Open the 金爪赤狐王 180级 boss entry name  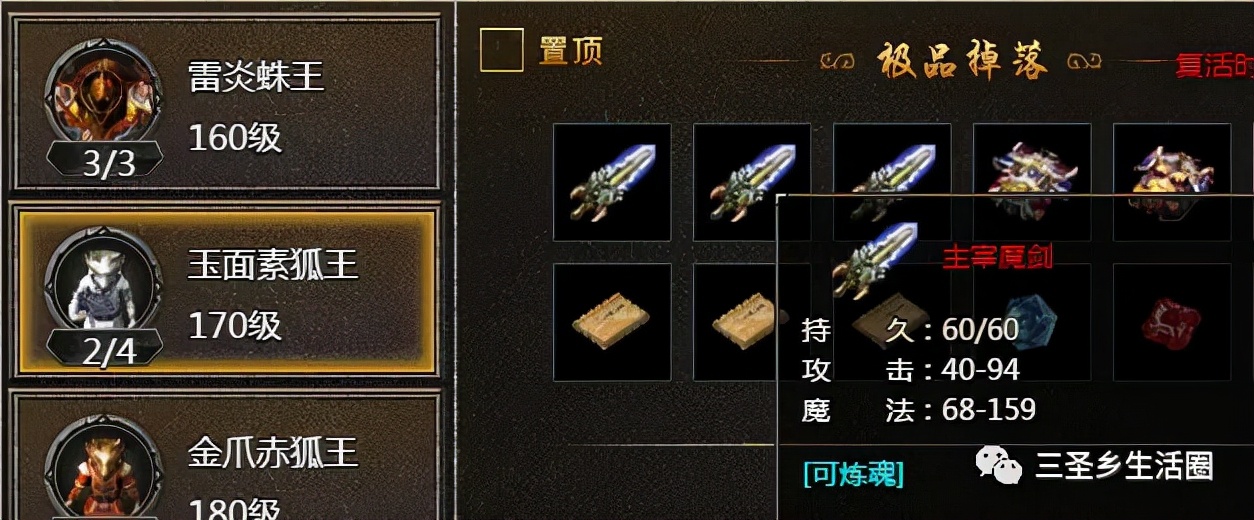point(273,452)
